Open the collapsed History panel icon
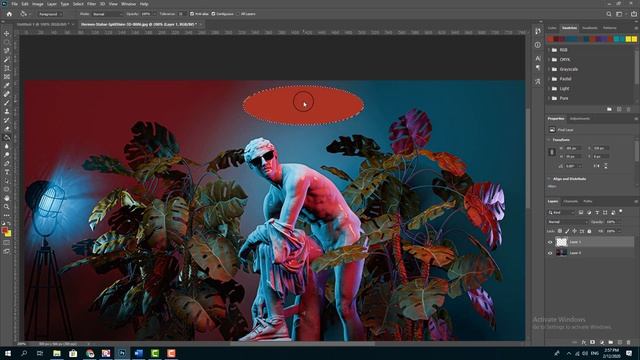The width and height of the screenshot is (640, 360). [538, 31]
